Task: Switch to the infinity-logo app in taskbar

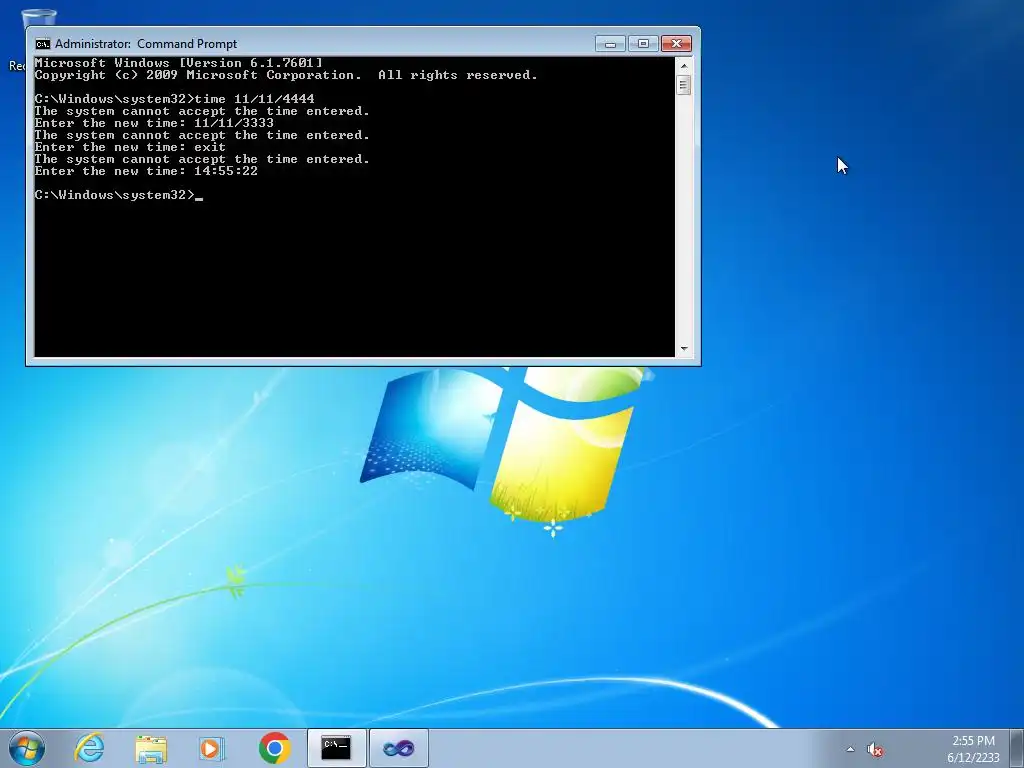Action: 399,748
